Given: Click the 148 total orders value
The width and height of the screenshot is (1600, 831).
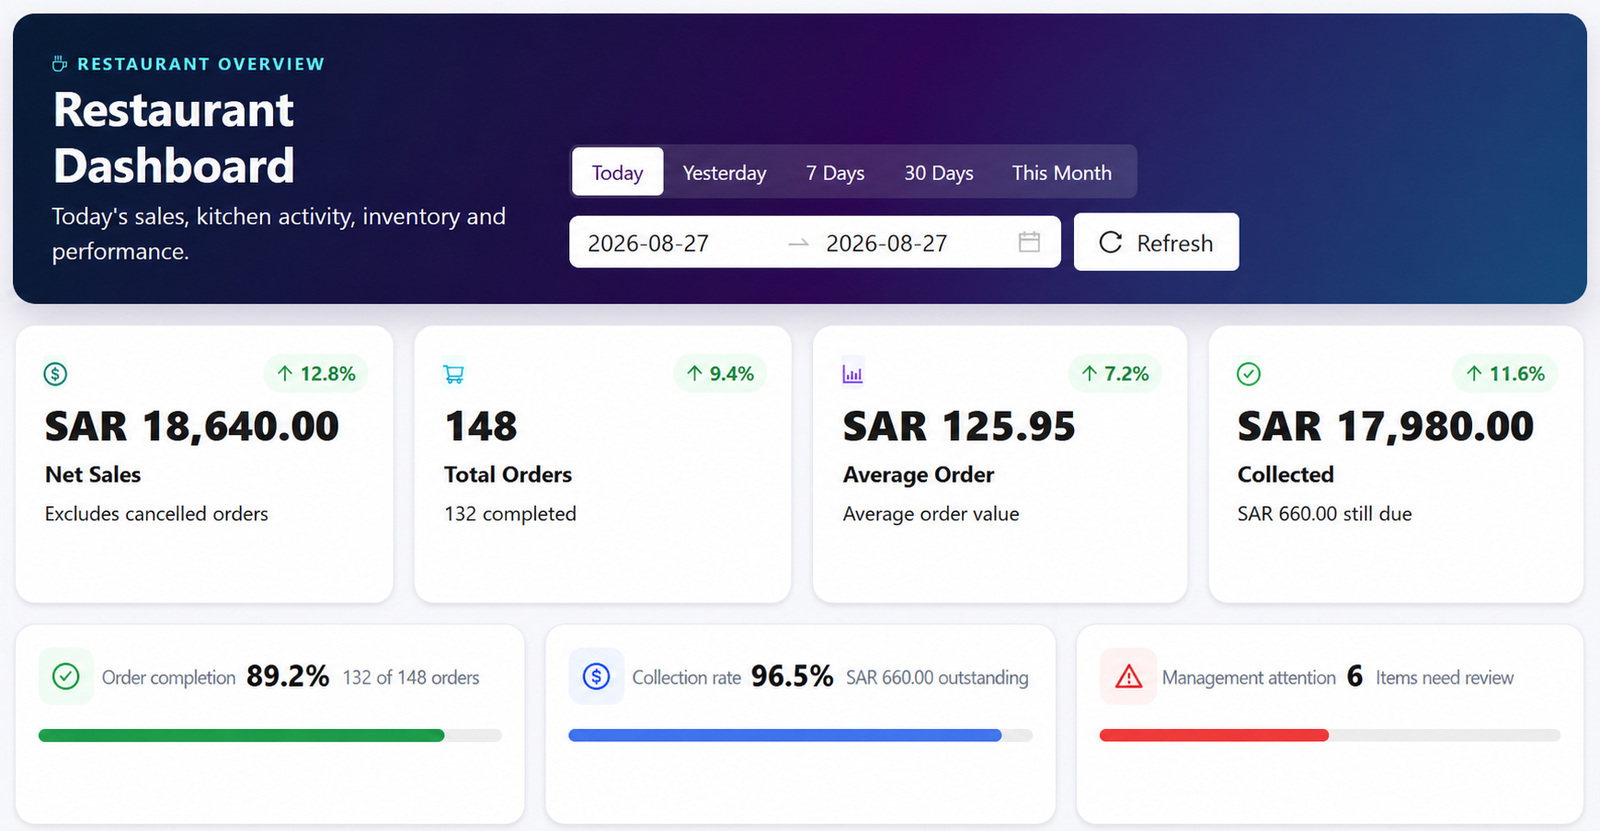Looking at the screenshot, I should 481,427.
